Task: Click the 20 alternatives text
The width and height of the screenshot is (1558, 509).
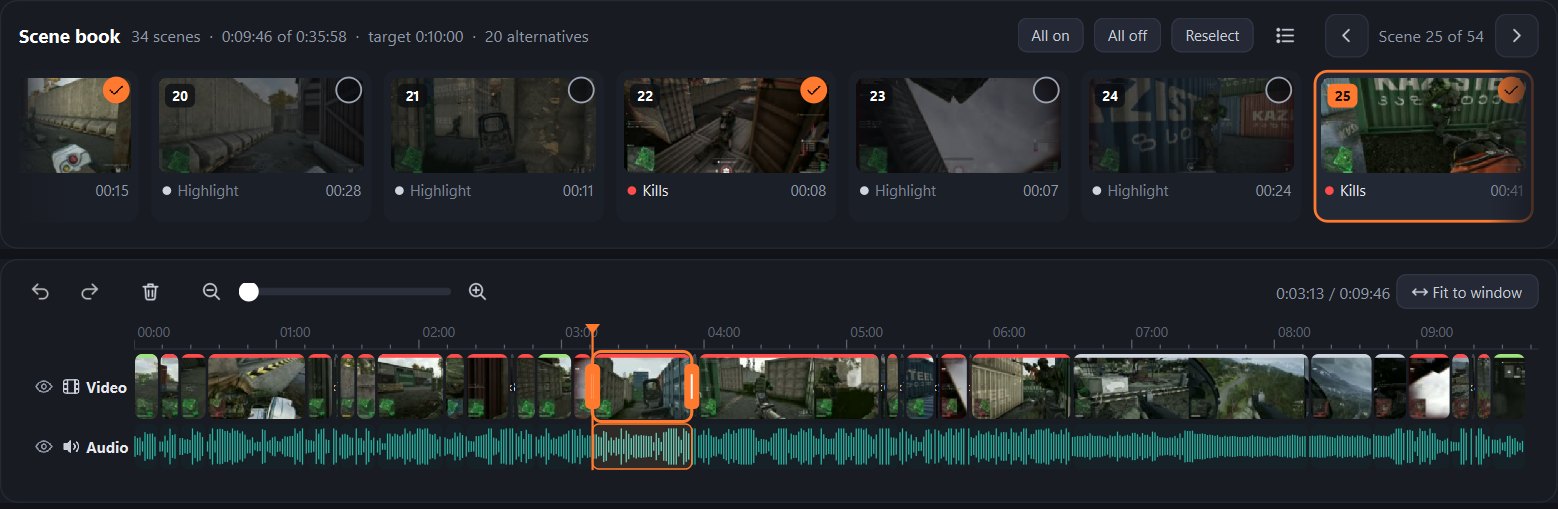Action: [536, 36]
